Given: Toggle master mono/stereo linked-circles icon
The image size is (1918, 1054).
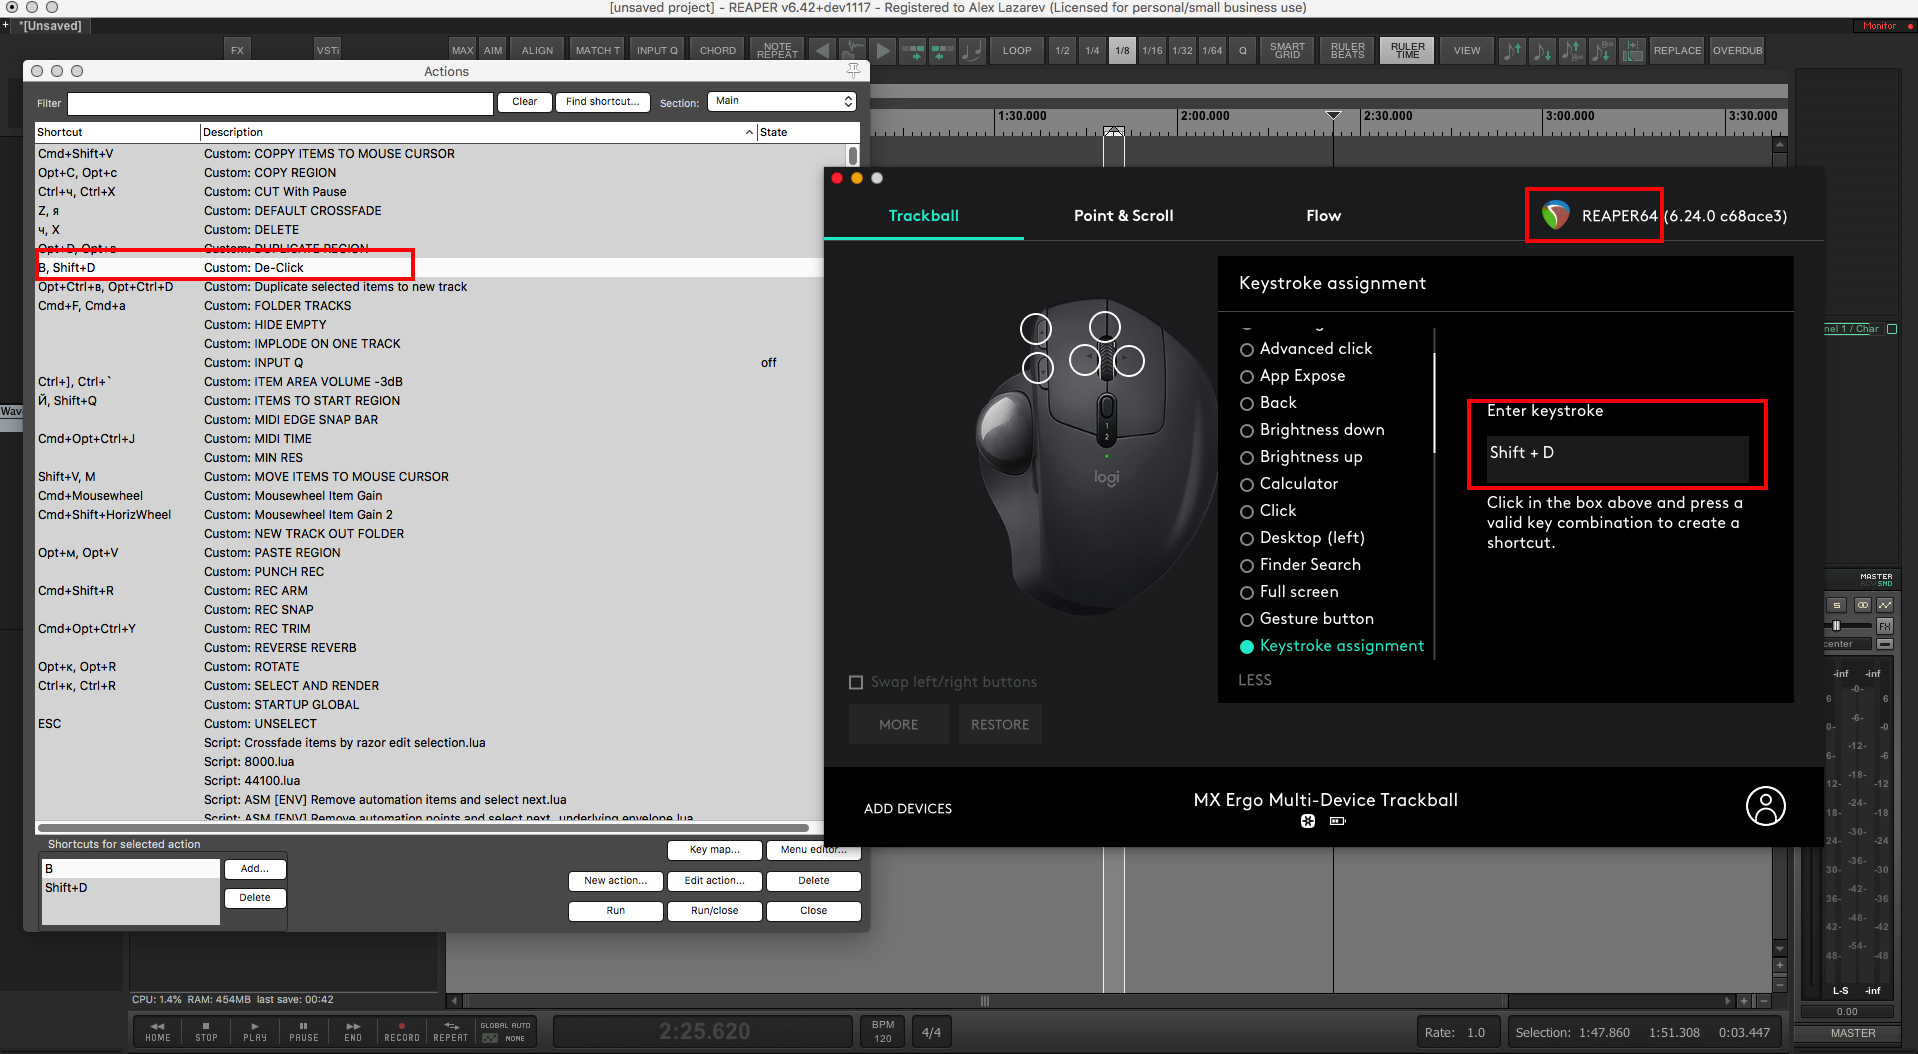Looking at the screenshot, I should [1862, 605].
